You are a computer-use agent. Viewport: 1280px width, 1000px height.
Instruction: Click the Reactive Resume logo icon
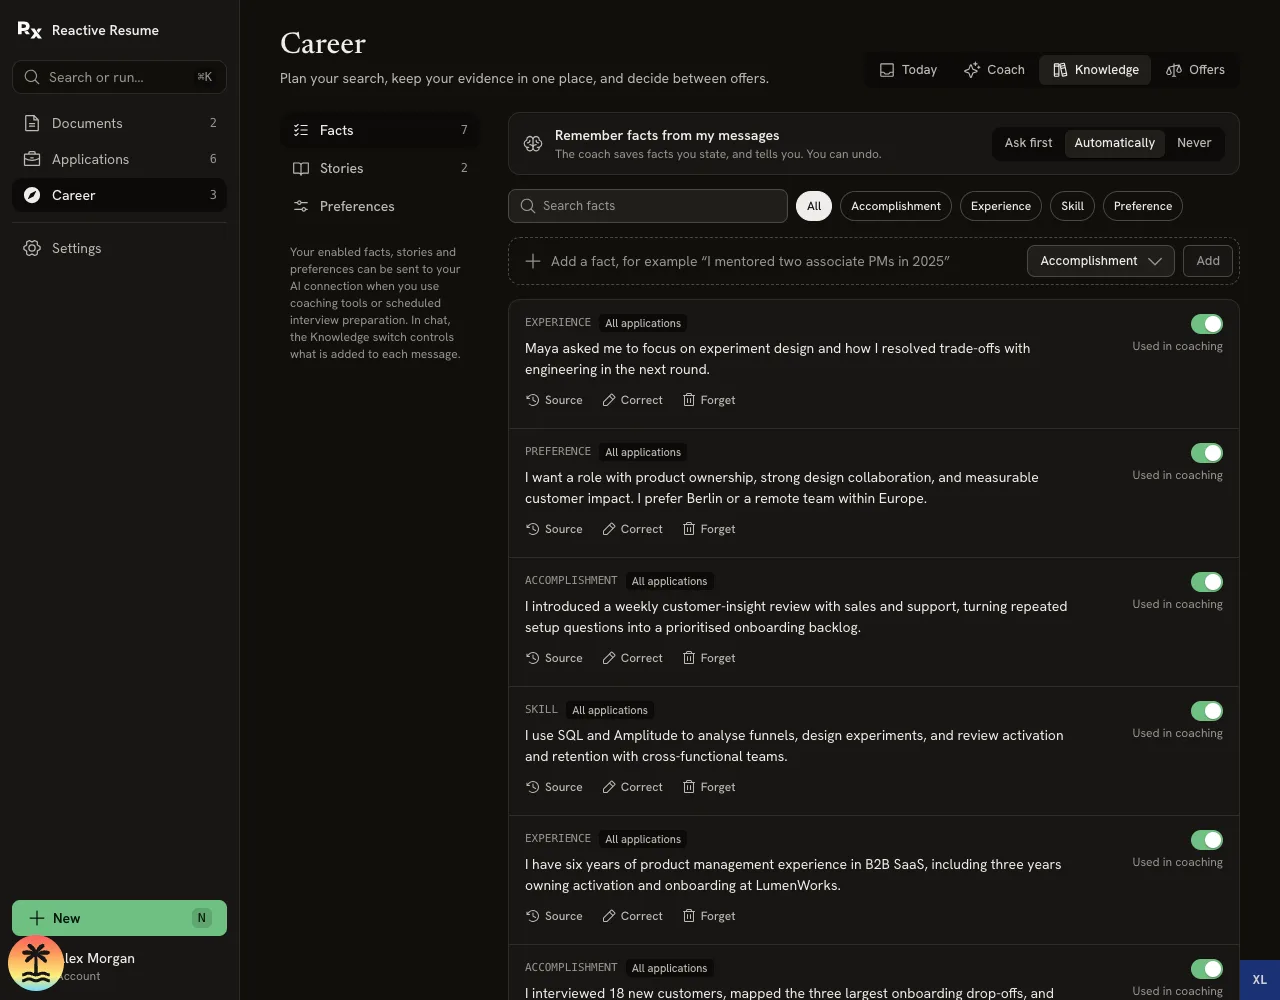click(30, 30)
